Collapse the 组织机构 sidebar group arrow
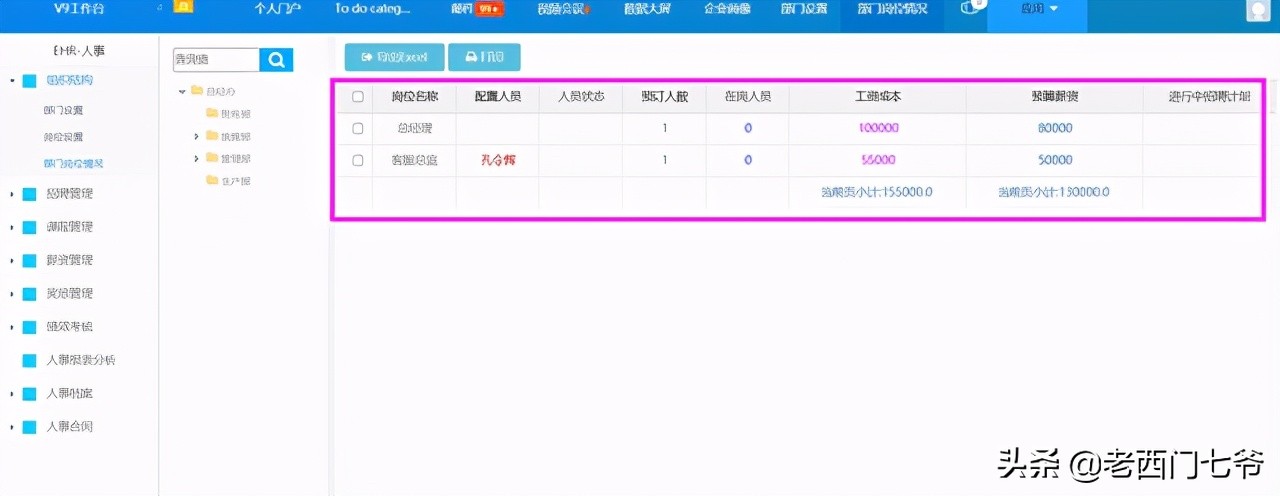Screen dimensions: 1280x496 11,80
